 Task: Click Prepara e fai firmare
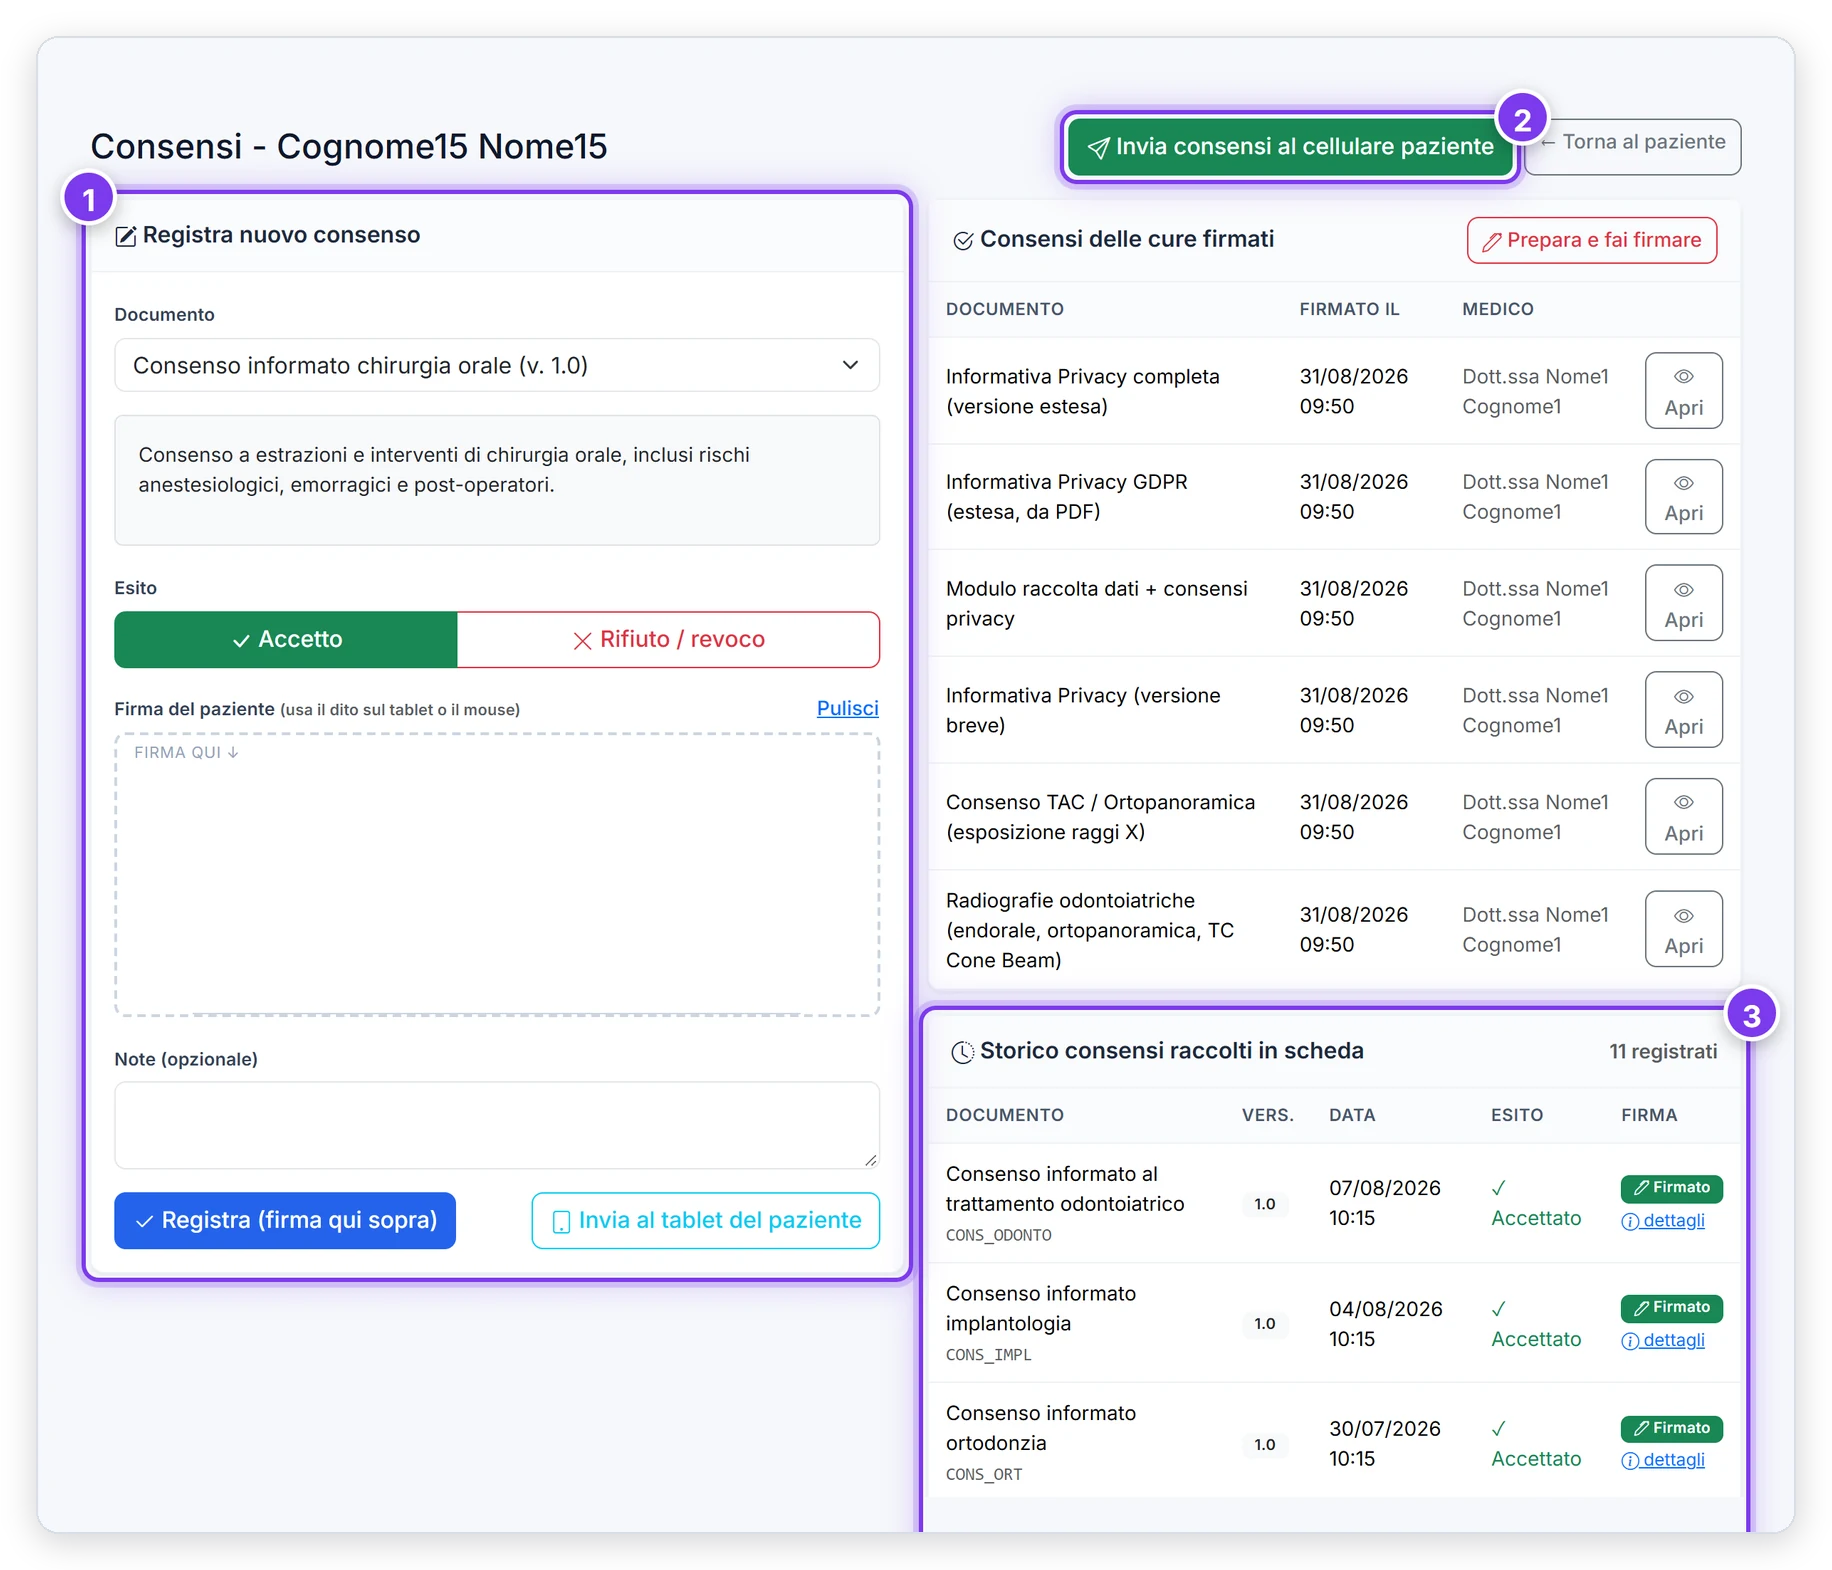click(x=1591, y=240)
